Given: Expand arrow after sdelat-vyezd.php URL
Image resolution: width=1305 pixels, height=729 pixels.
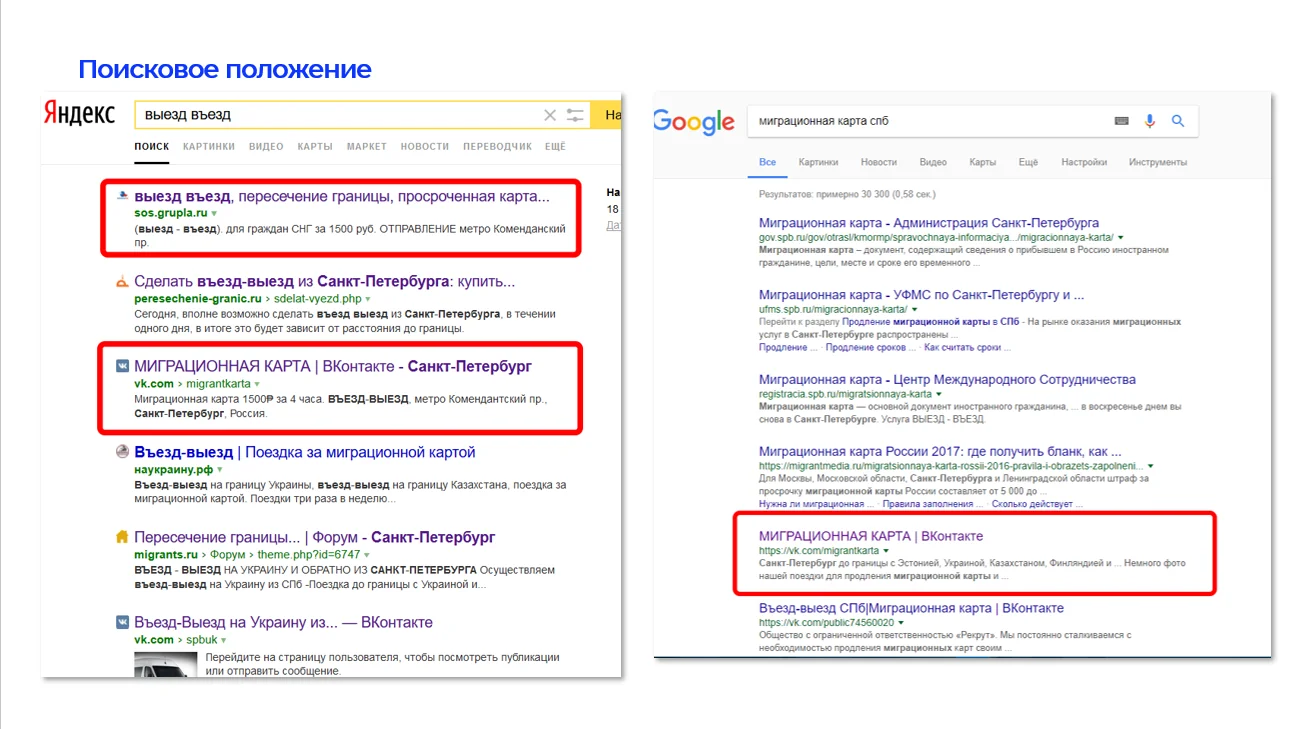Looking at the screenshot, I should 368,299.
